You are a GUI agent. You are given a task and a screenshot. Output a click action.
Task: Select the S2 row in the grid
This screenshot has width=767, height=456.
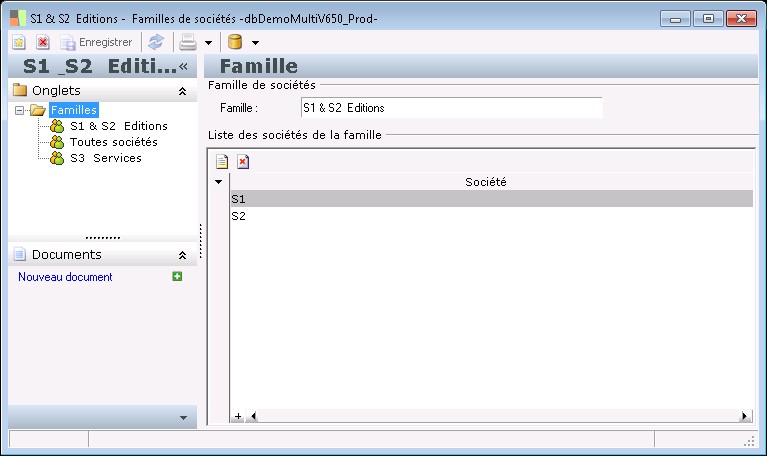492,216
